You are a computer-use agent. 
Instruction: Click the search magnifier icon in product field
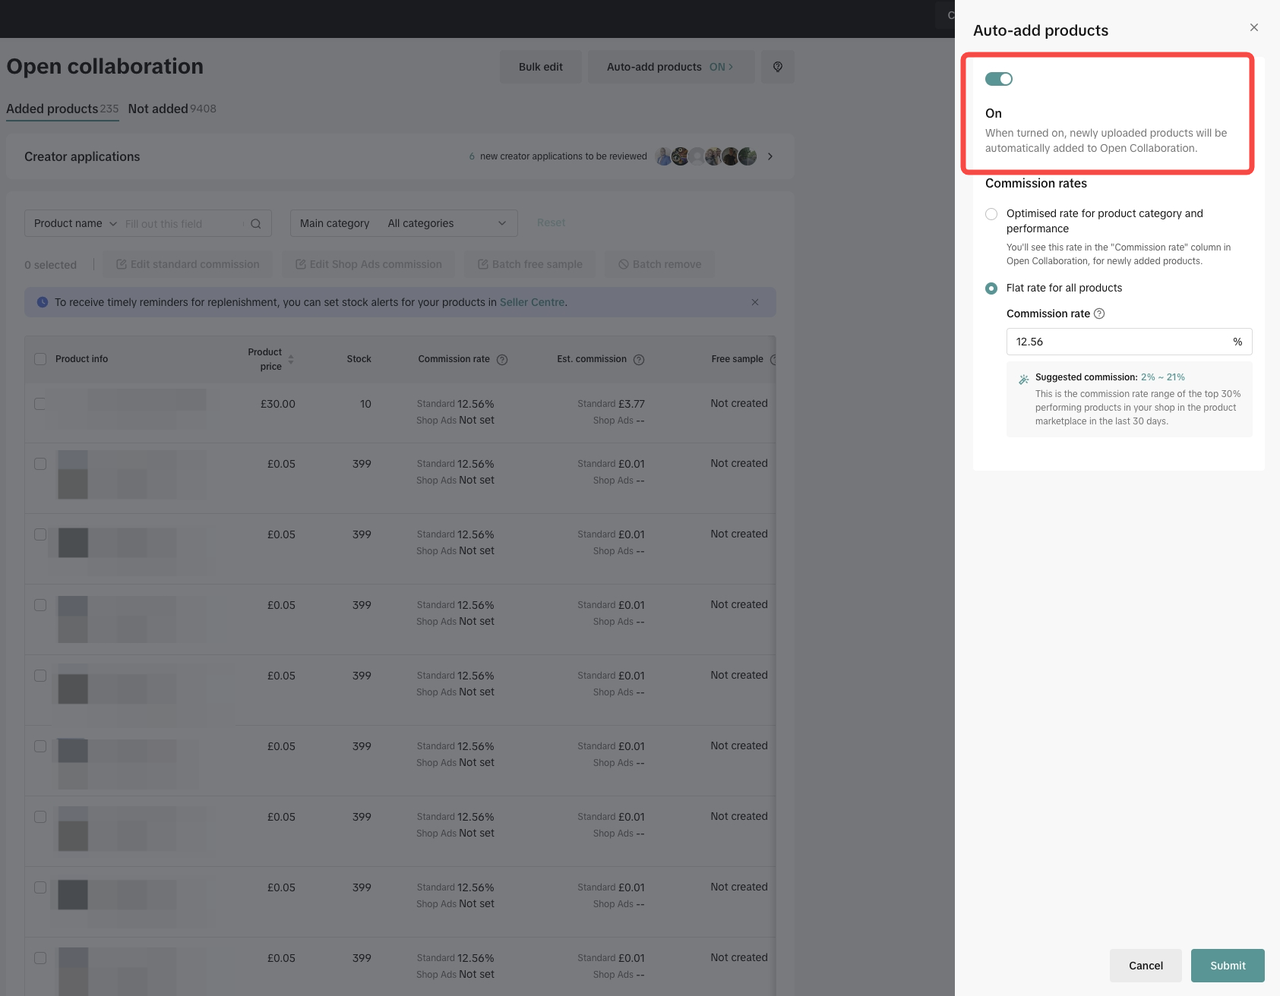coord(256,224)
